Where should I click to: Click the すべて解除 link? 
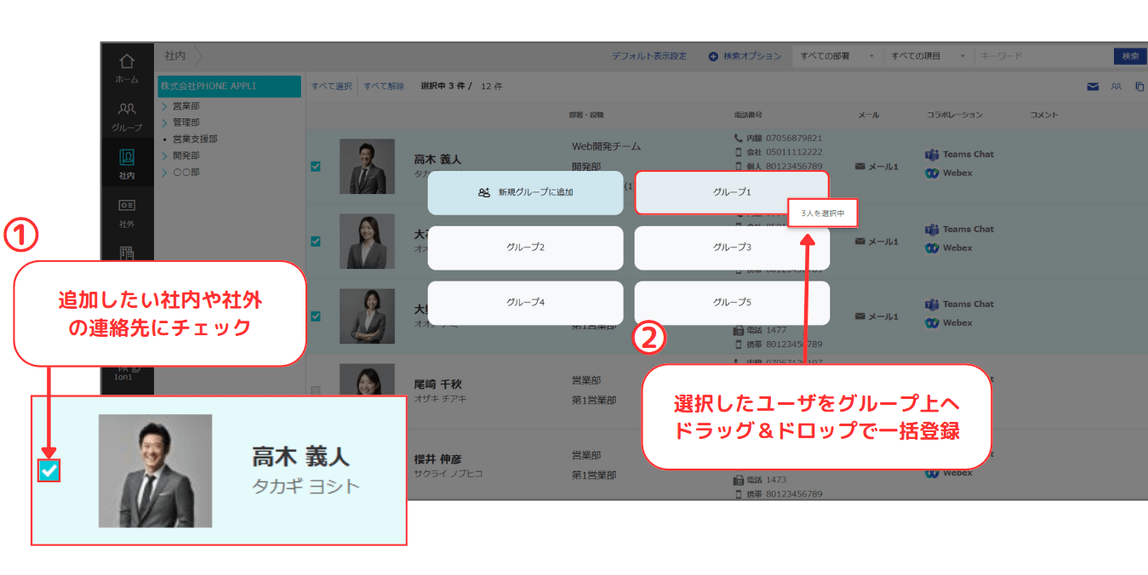tap(384, 86)
